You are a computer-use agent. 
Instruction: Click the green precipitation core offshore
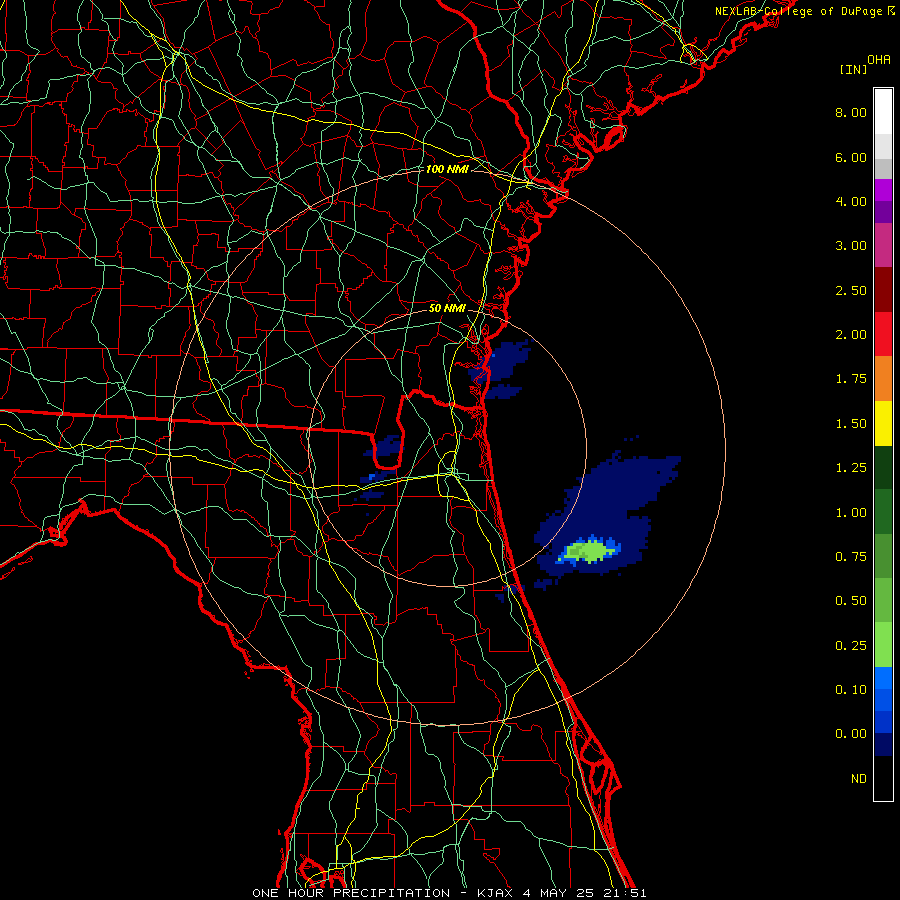click(x=589, y=551)
